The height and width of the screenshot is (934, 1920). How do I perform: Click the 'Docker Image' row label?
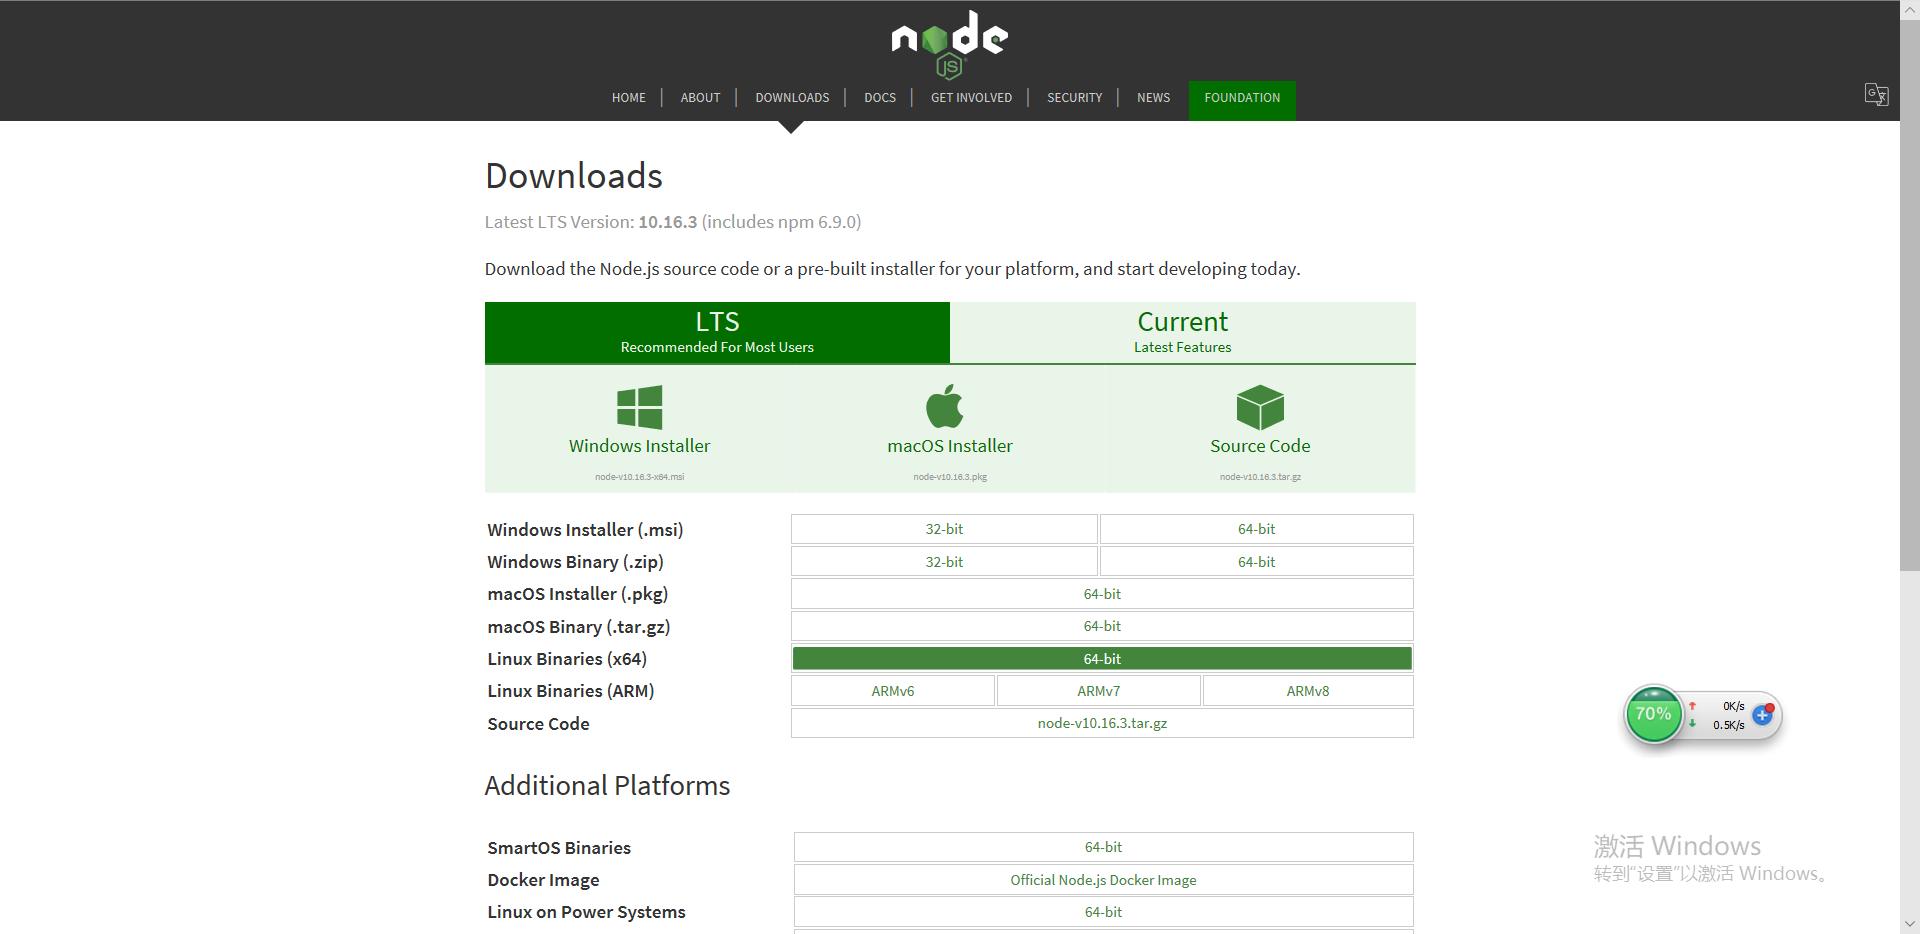click(x=543, y=880)
